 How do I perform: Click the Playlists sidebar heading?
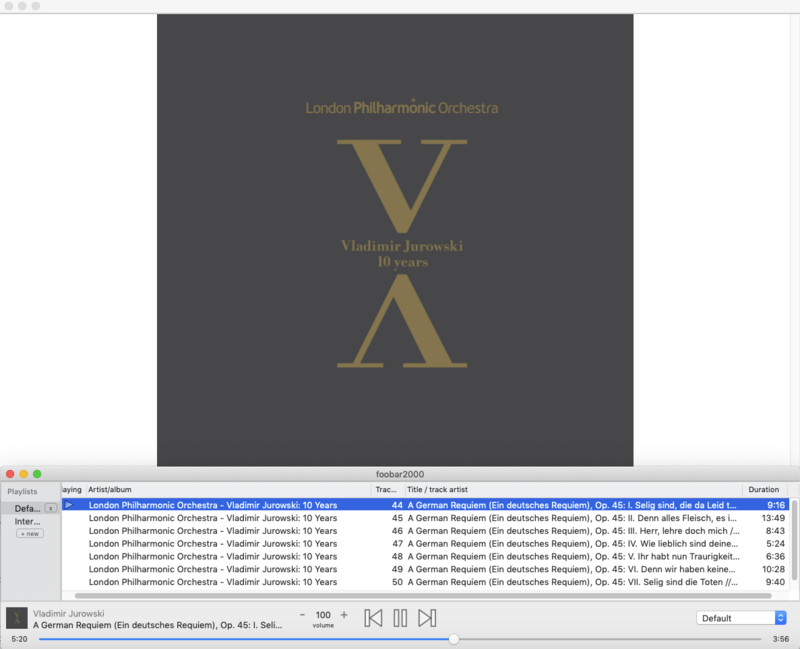[x=22, y=491]
